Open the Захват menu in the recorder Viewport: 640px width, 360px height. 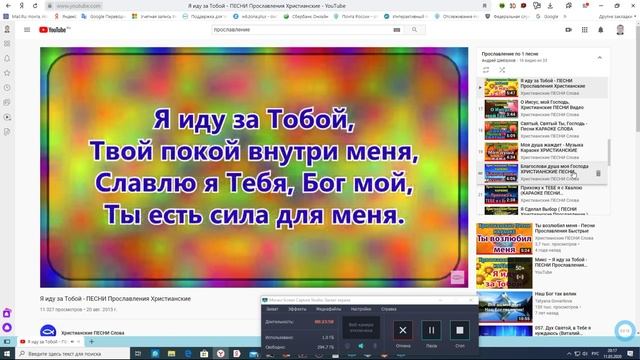coord(272,309)
